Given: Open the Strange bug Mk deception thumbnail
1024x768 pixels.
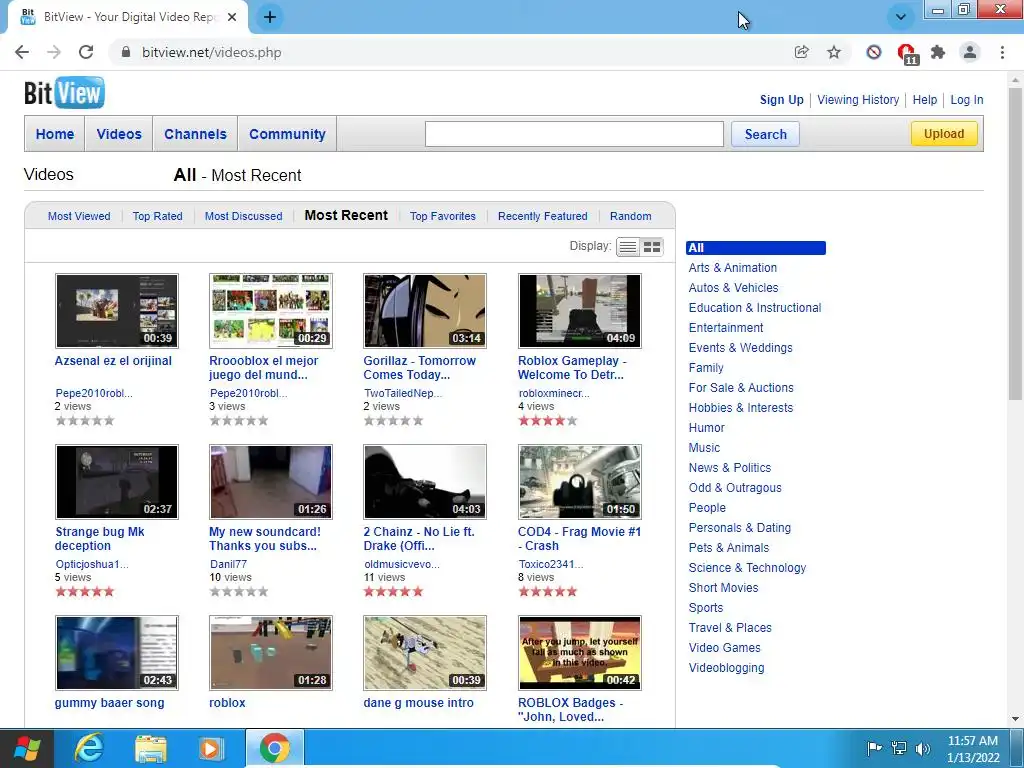Looking at the screenshot, I should tap(117, 482).
